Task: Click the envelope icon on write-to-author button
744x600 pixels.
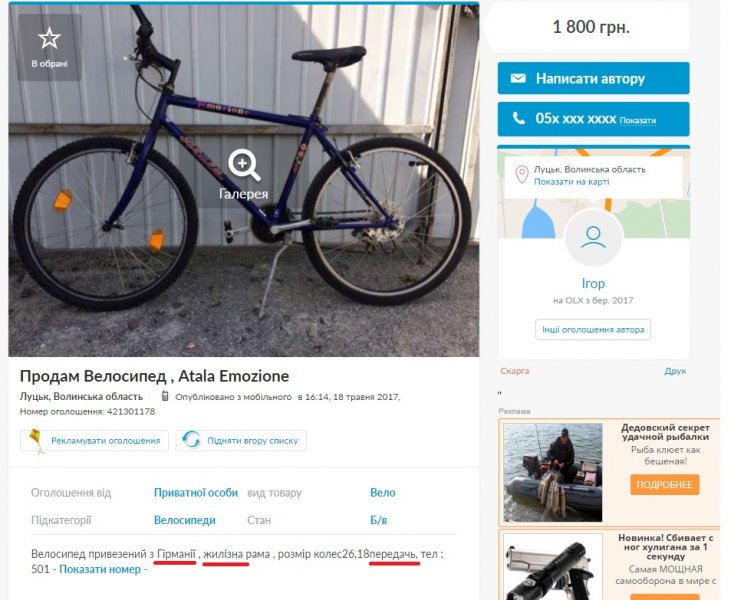Action: [x=518, y=78]
